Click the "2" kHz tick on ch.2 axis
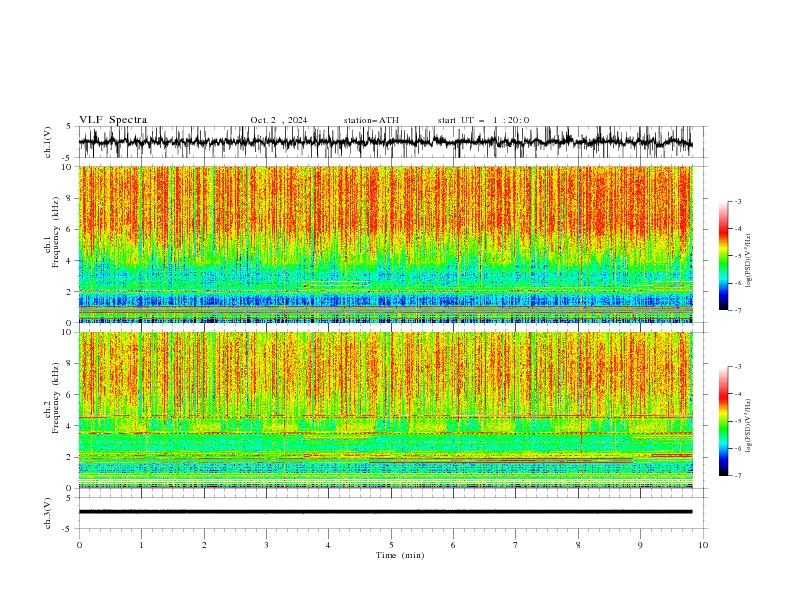Image resolution: width=792 pixels, height=612 pixels. 71,457
